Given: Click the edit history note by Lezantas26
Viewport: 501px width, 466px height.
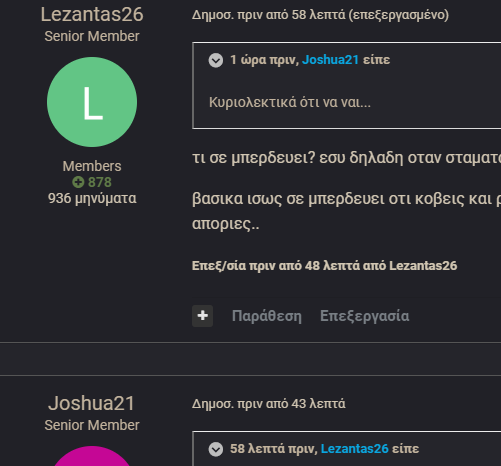Looking at the screenshot, I should click(x=324, y=266).
